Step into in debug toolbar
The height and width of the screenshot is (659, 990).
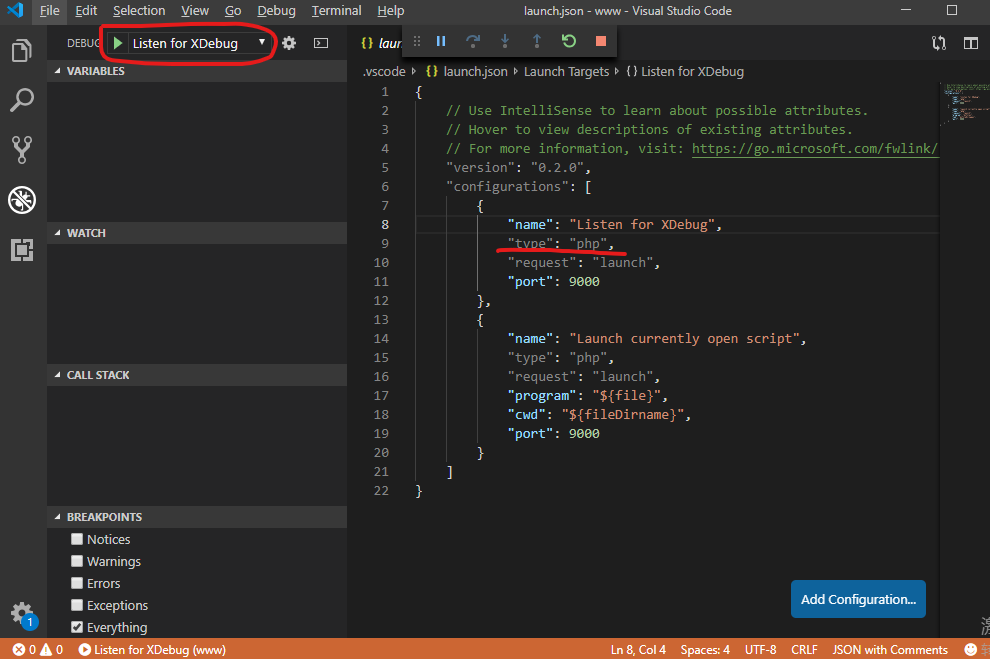click(x=504, y=41)
